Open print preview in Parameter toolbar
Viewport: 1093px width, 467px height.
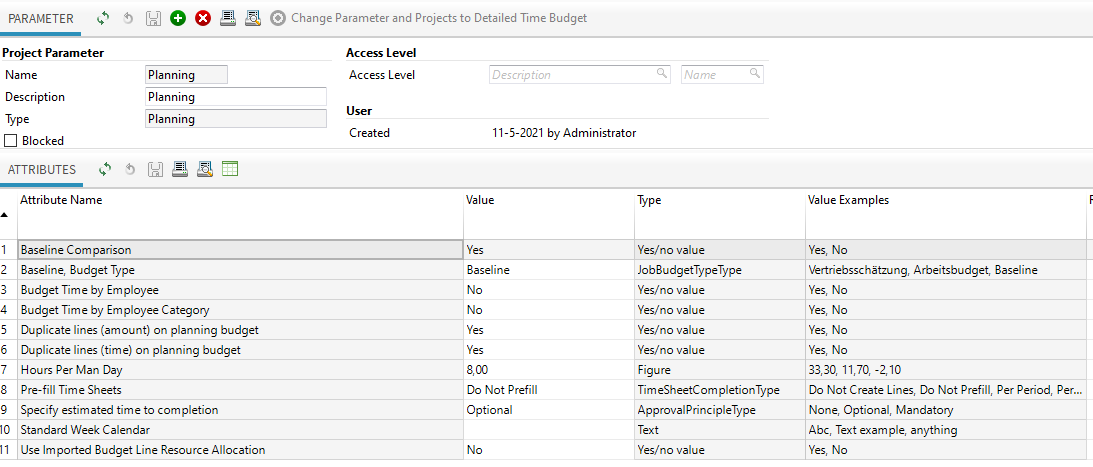coord(253,18)
